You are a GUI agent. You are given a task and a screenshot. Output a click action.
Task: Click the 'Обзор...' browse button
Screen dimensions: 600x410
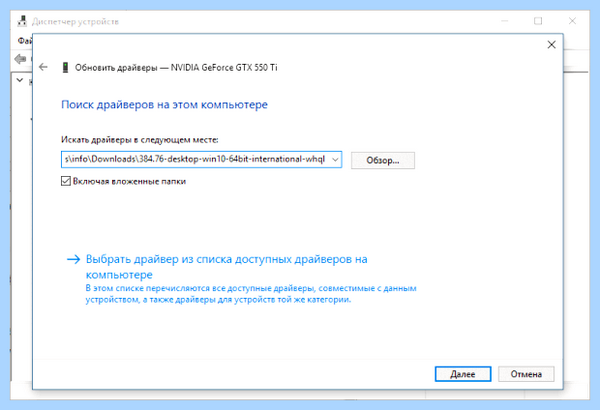pos(383,160)
